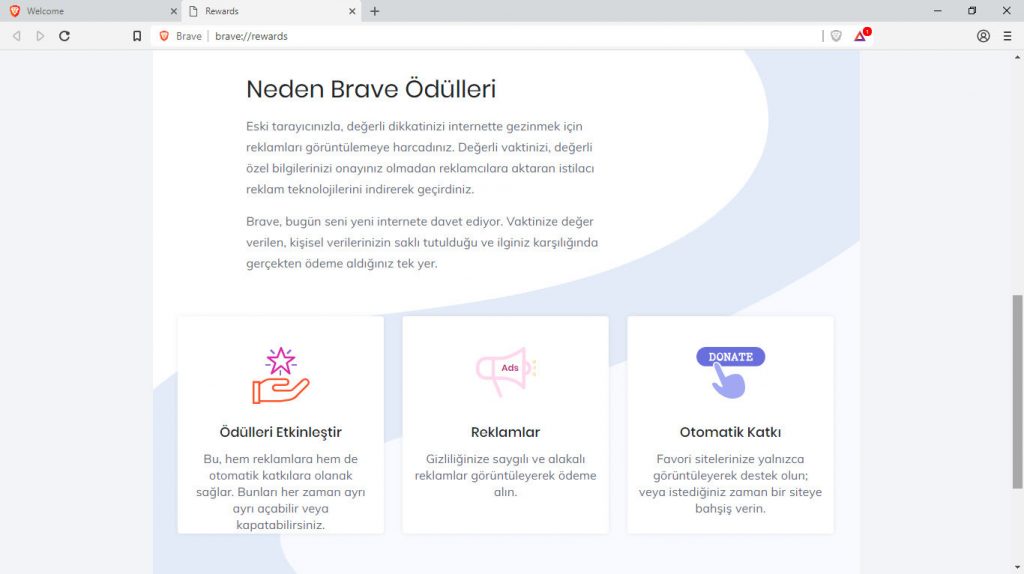The width and height of the screenshot is (1024, 574).
Task: Bookmark this page with bookmark icon
Action: point(136,36)
